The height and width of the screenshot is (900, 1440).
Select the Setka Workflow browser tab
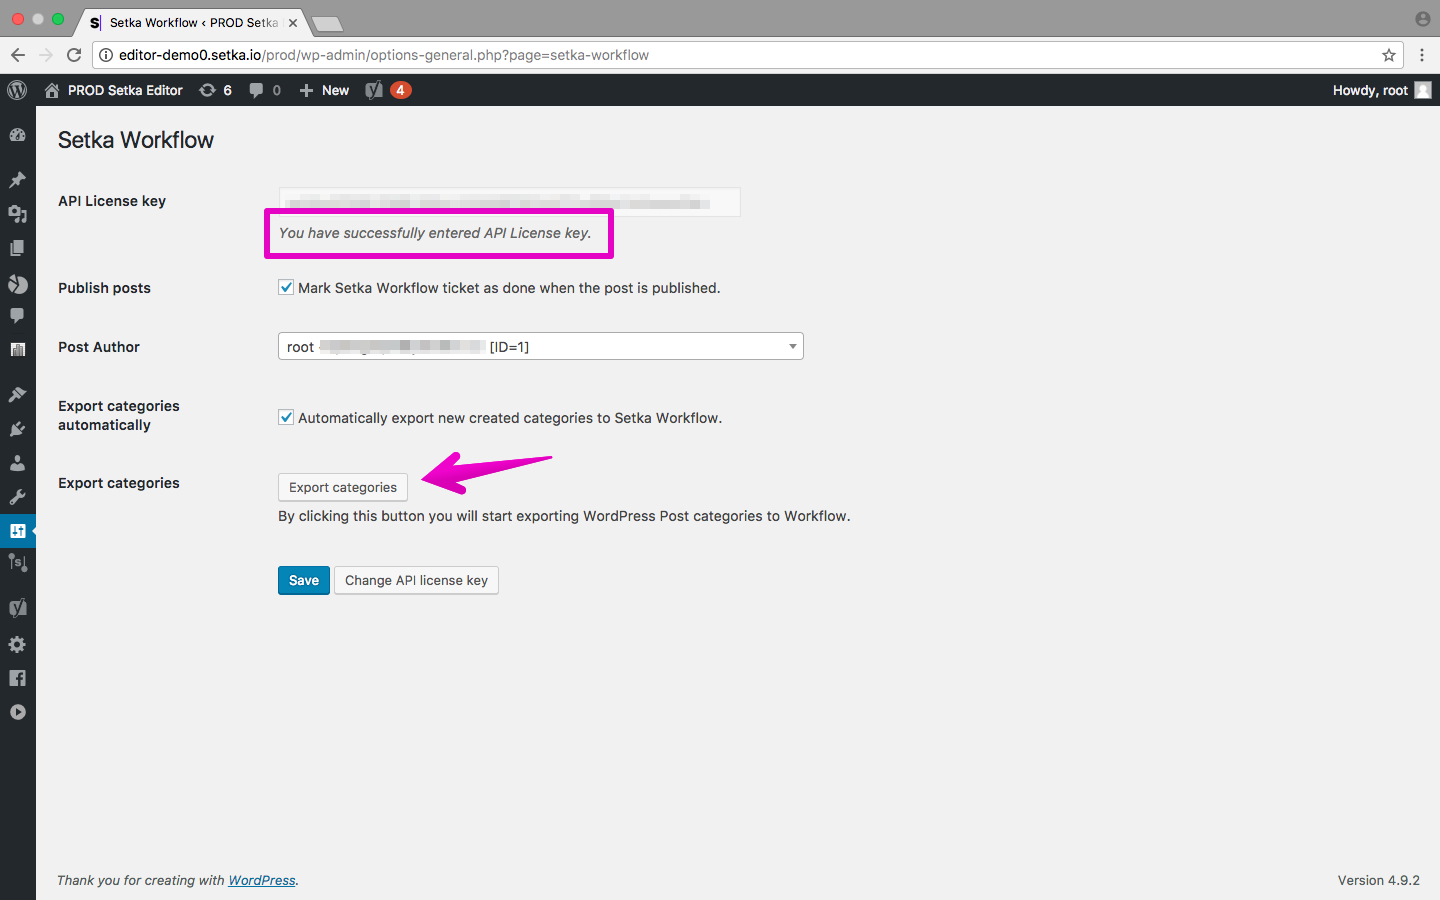click(192, 22)
